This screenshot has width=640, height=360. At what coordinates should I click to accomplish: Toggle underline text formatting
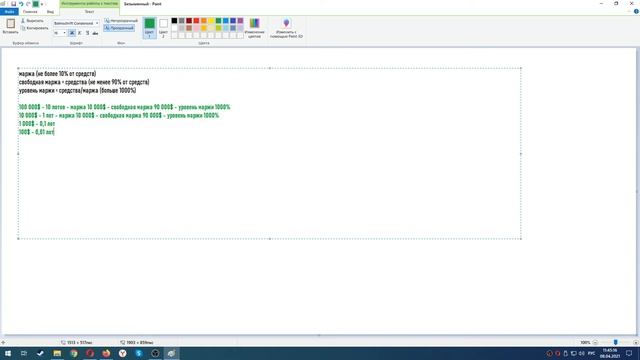click(87, 33)
